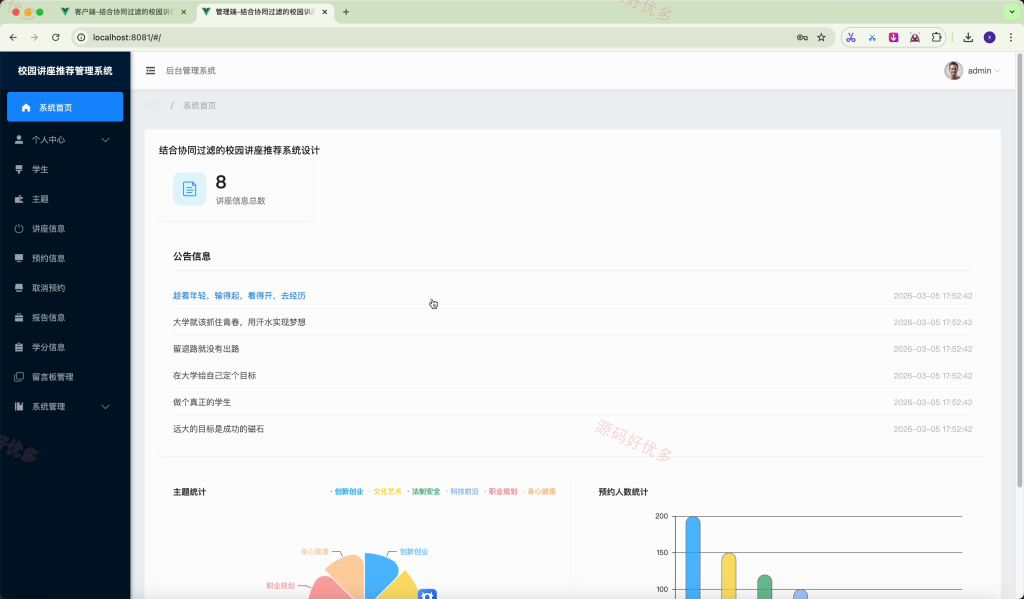Open the saved passwords key icon
This screenshot has width=1024, height=599.
[x=803, y=37]
